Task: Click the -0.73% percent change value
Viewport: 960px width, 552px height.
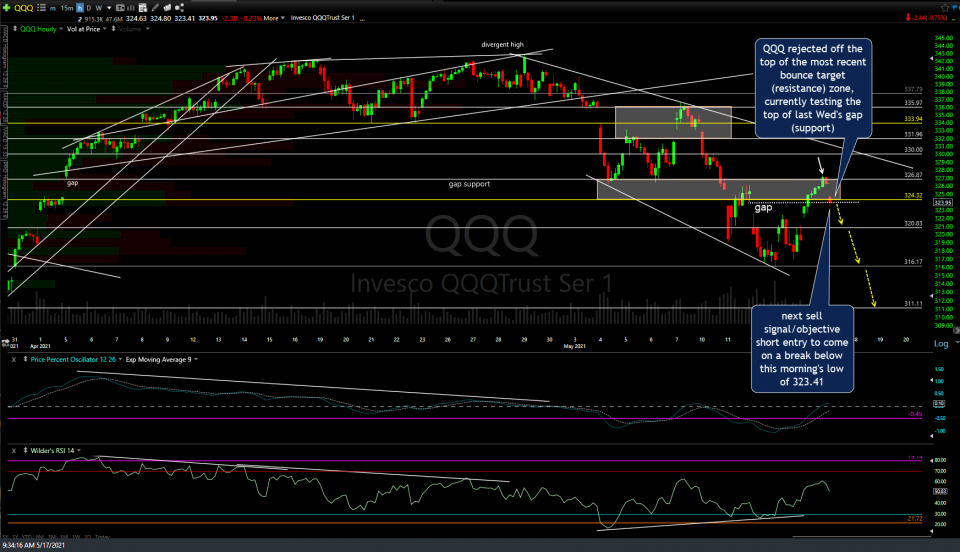Action: click(x=252, y=18)
